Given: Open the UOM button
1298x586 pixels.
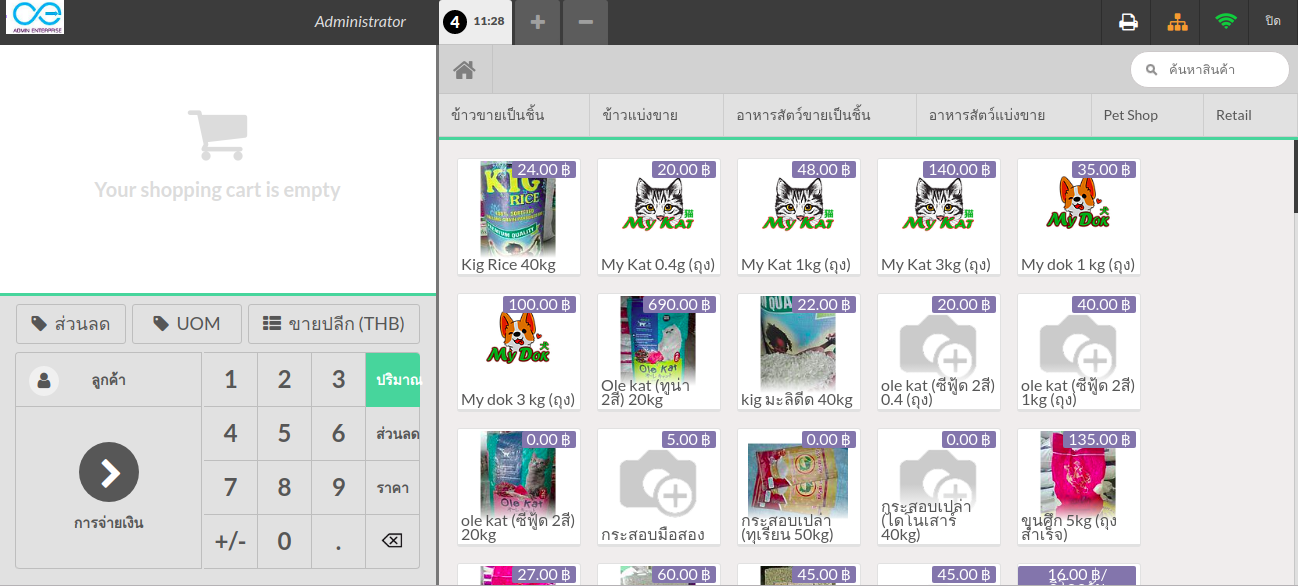Looking at the screenshot, I should click(x=186, y=323).
